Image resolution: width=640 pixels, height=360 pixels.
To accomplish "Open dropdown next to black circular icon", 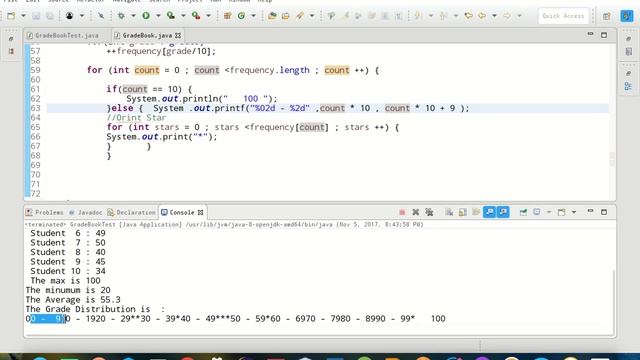I will [x=82, y=16].
